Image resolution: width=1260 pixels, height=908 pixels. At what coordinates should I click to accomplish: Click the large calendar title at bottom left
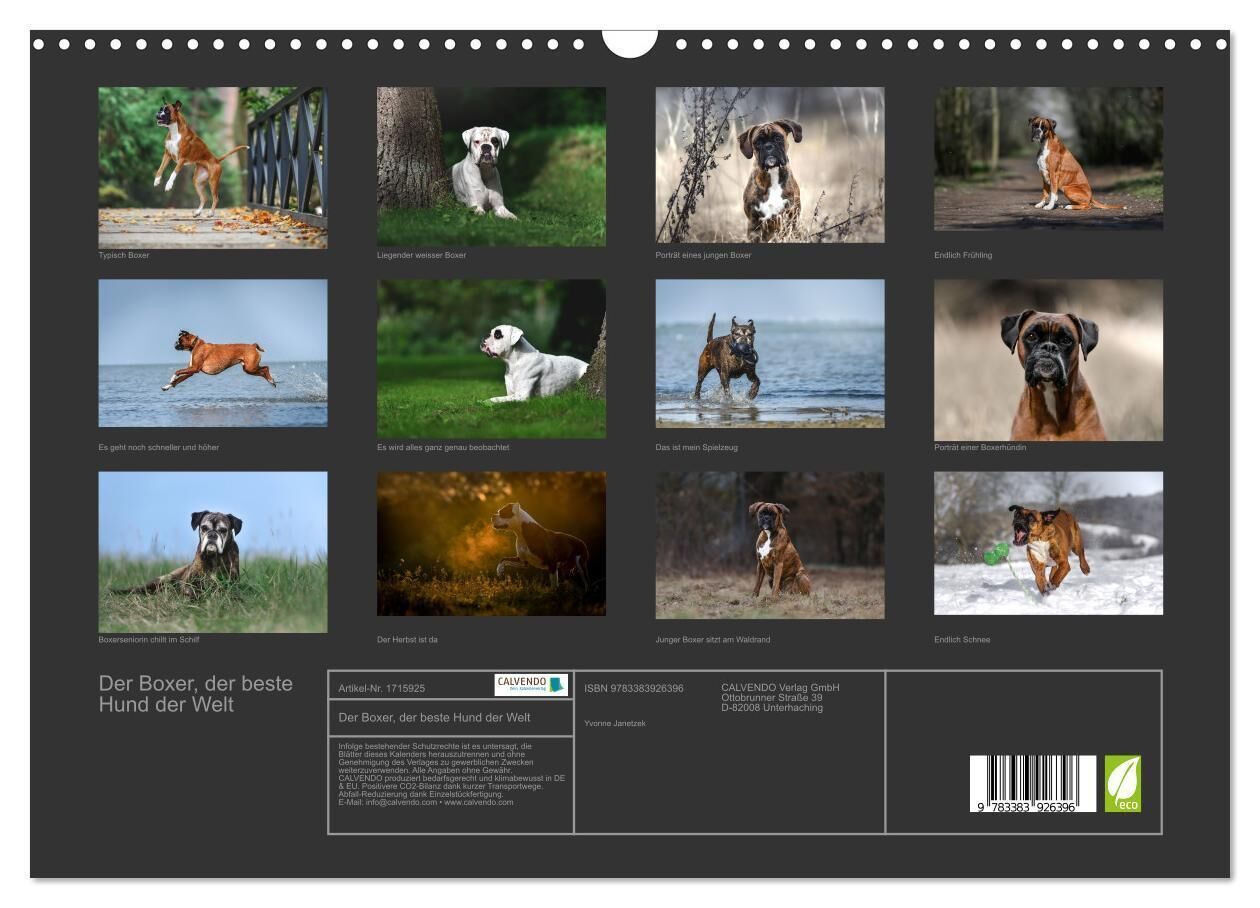pyautogui.click(x=196, y=694)
